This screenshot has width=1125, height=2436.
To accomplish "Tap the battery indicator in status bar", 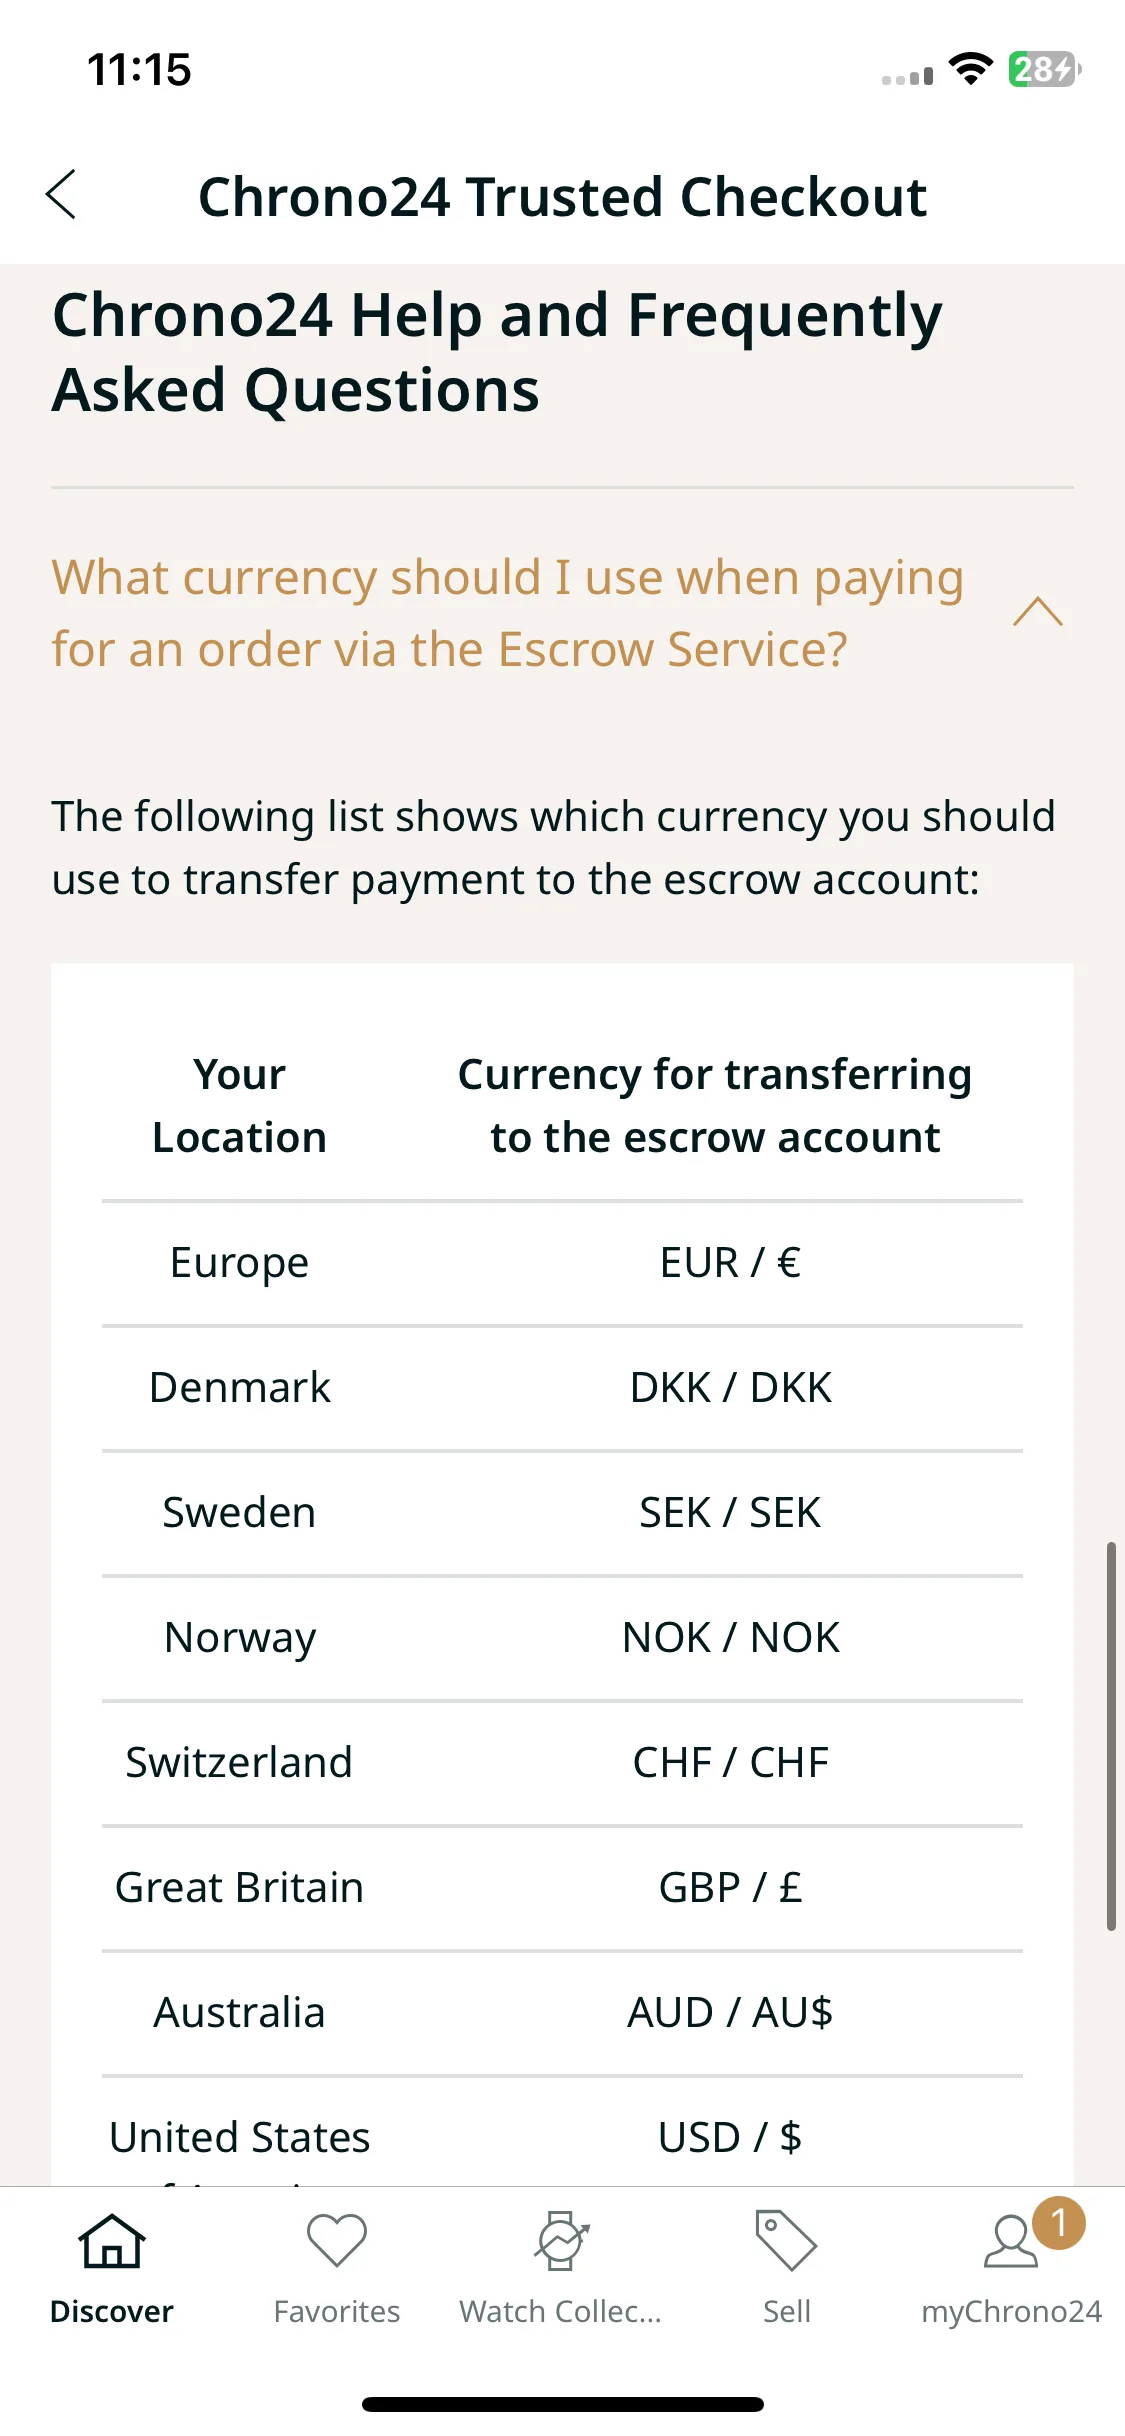I will point(1044,69).
